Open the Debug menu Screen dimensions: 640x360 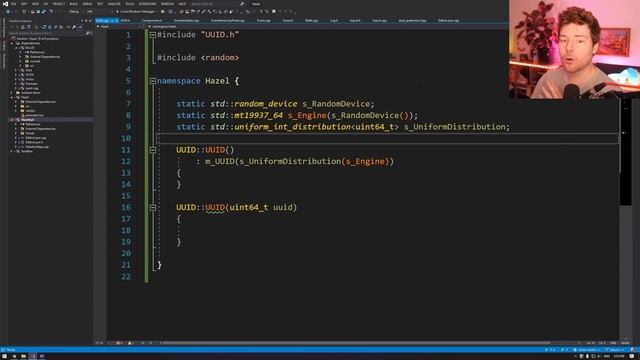(87, 4)
